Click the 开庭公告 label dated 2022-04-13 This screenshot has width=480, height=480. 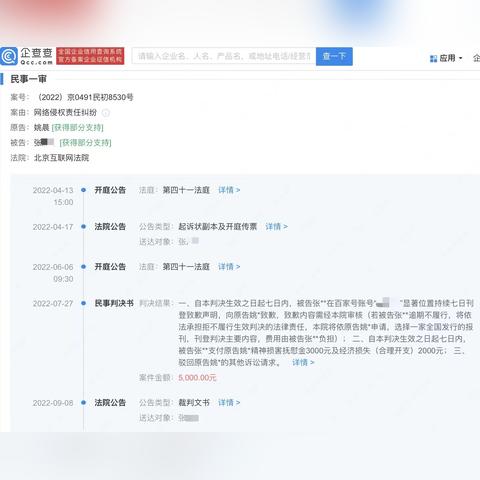(x=110, y=190)
